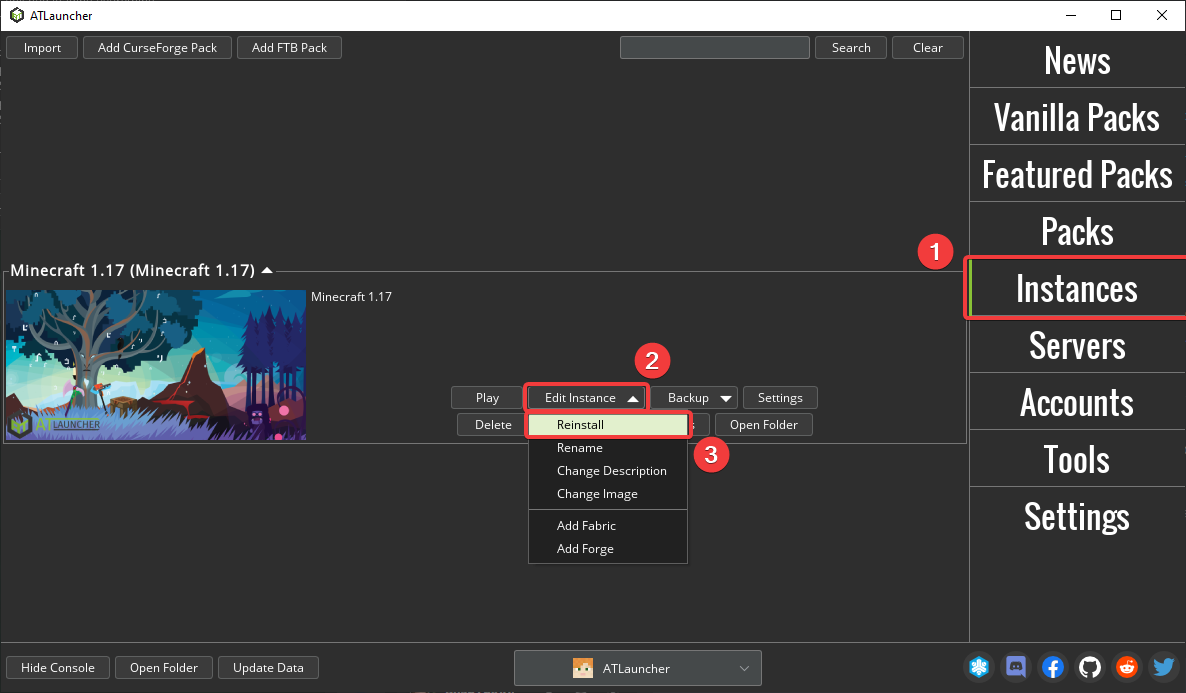This screenshot has width=1186, height=693.
Task: Click the ATLauncher logo in title bar
Action: point(17,15)
